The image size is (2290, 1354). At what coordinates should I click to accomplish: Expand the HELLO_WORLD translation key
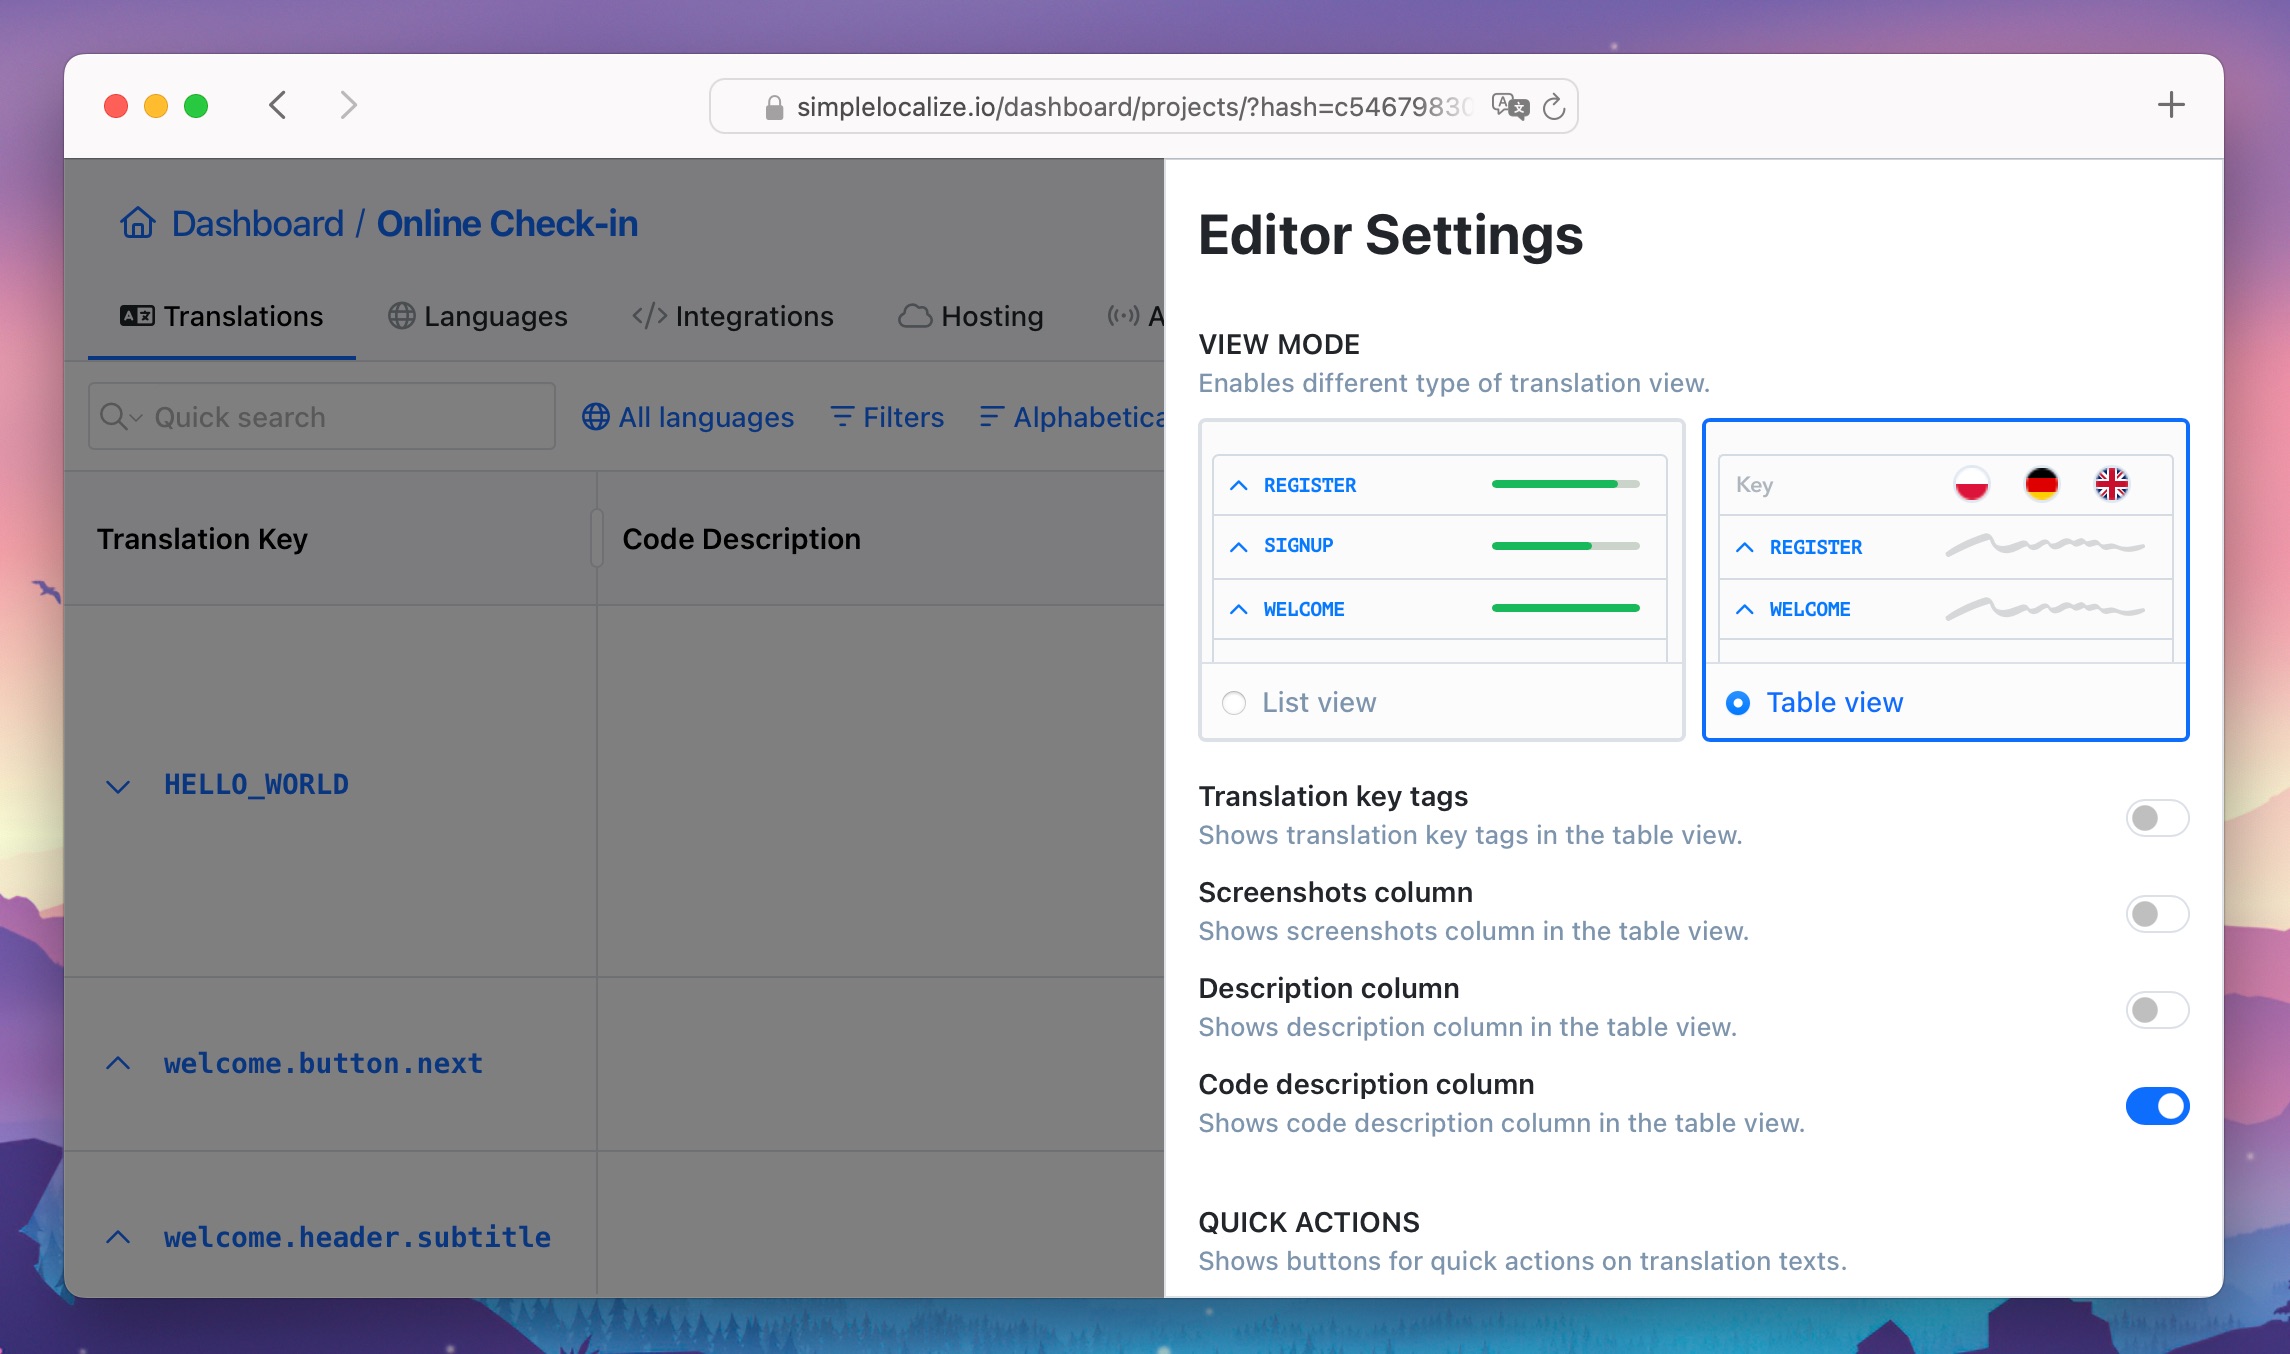pos(116,785)
